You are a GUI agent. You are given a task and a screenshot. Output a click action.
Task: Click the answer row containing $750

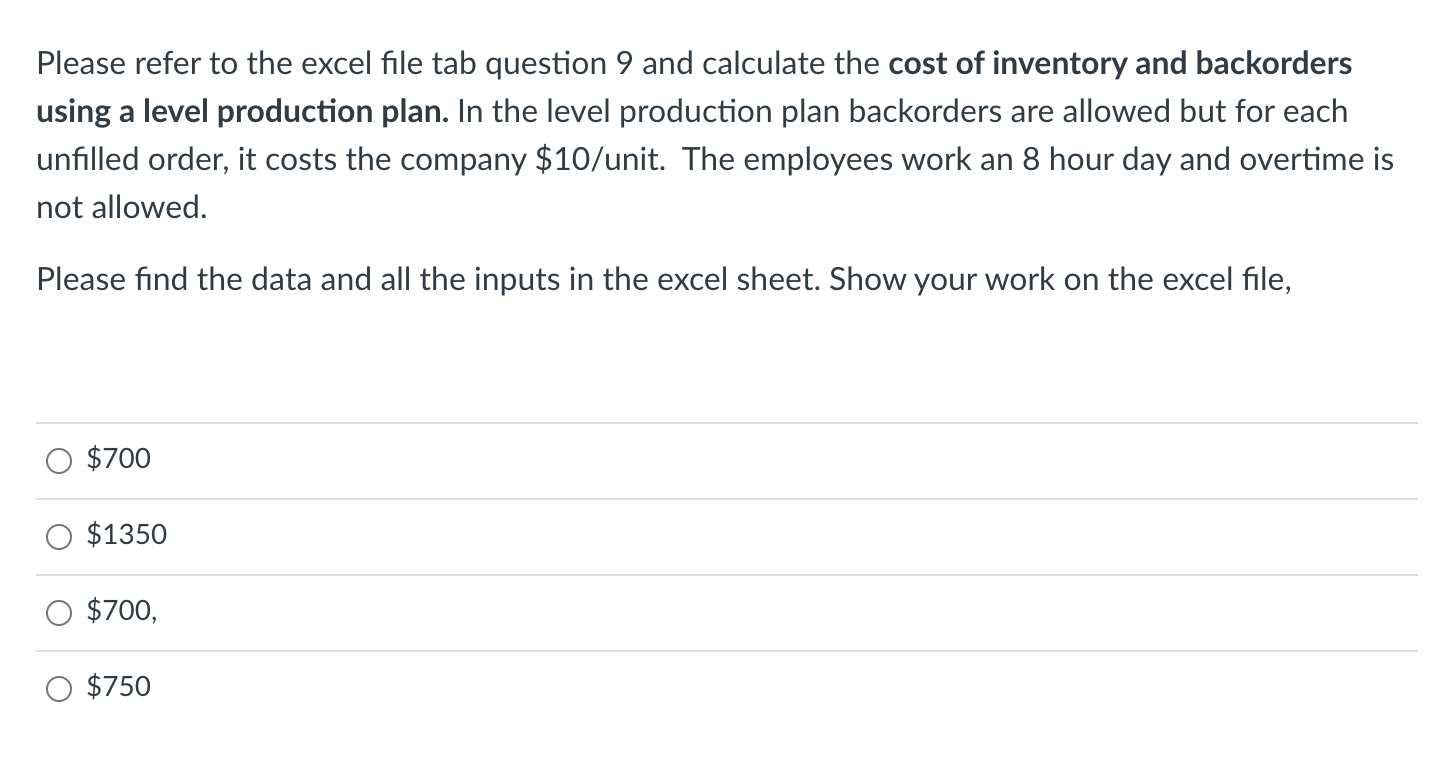[x=700, y=688]
